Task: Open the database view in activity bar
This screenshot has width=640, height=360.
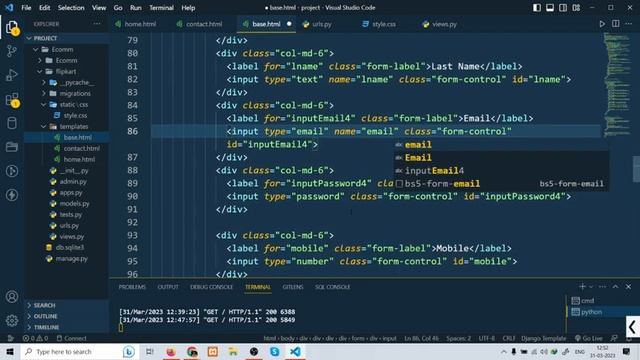Action: coord(12,123)
